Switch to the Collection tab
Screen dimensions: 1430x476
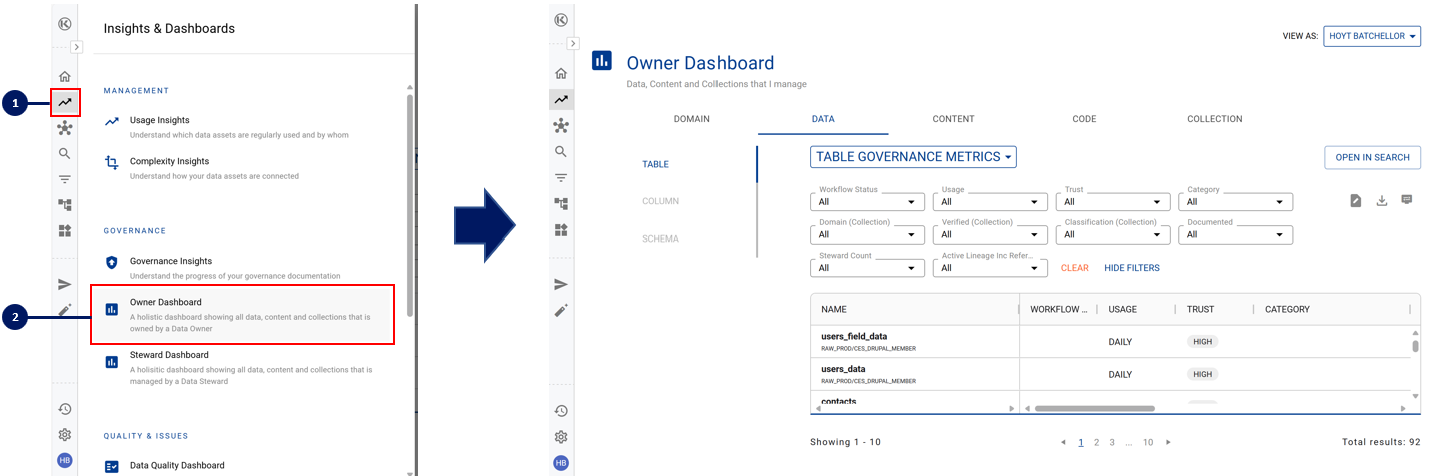[1214, 119]
